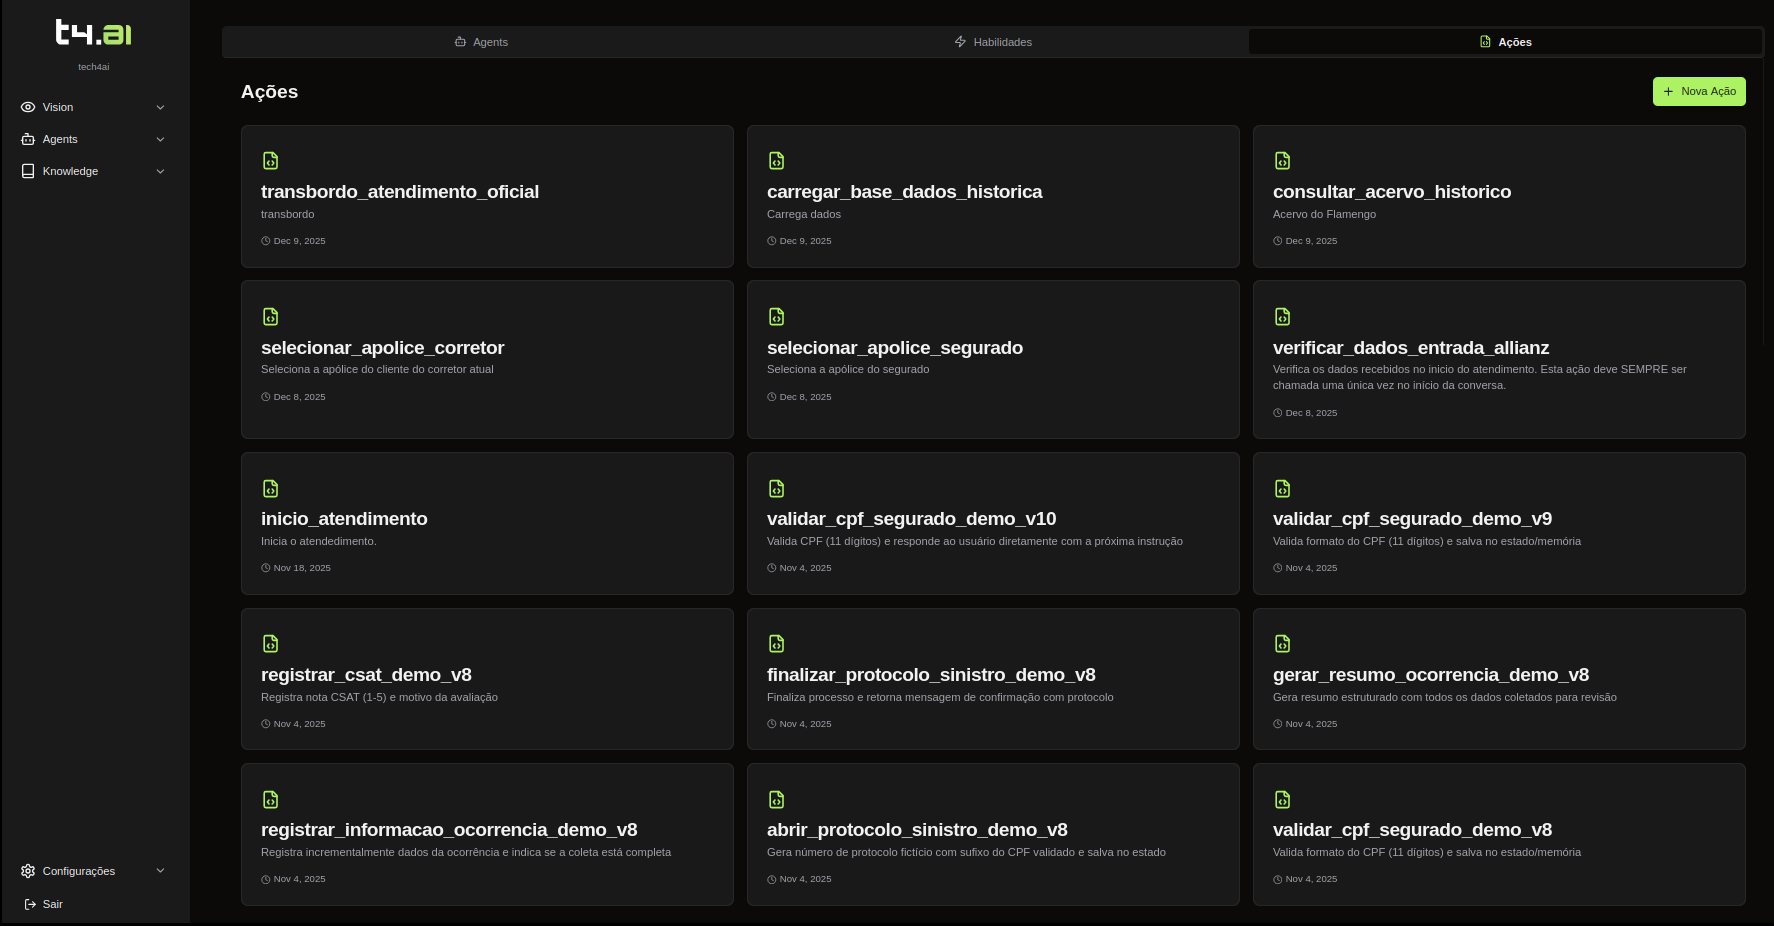Click the file icon on transbordo_atendimento_oficial card

tap(270, 161)
